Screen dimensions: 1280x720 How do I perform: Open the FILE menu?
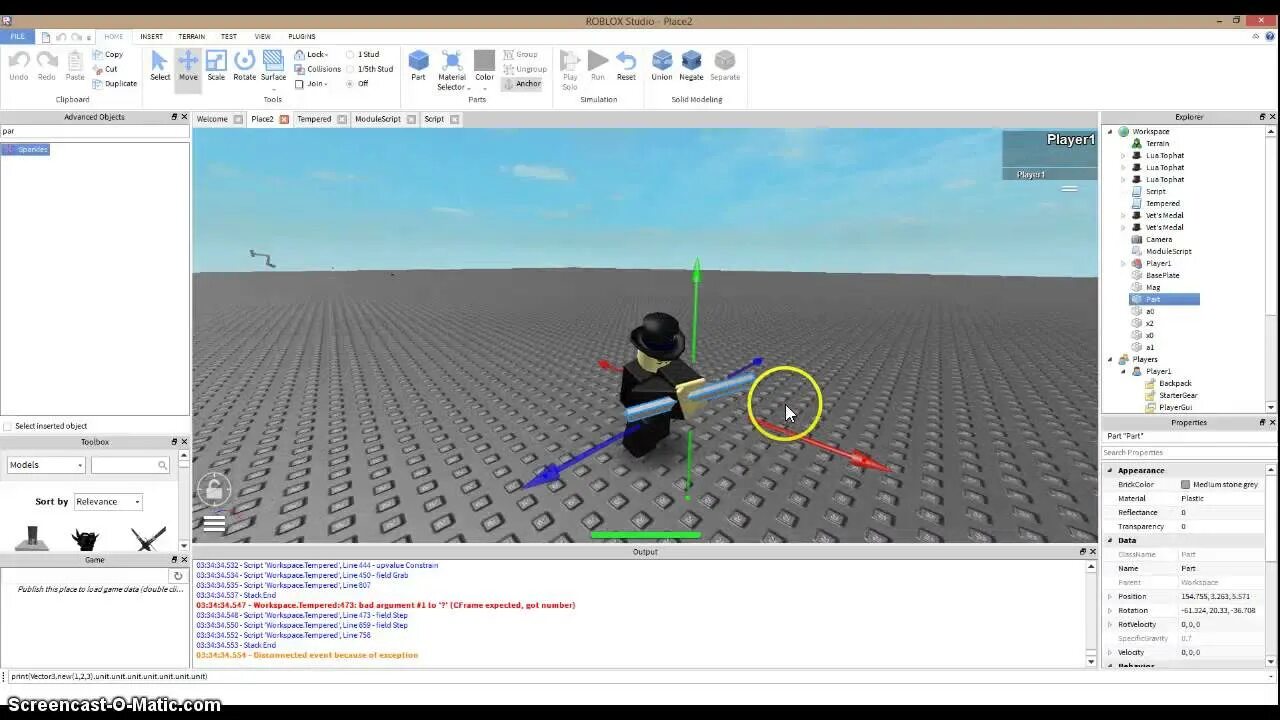coord(17,36)
